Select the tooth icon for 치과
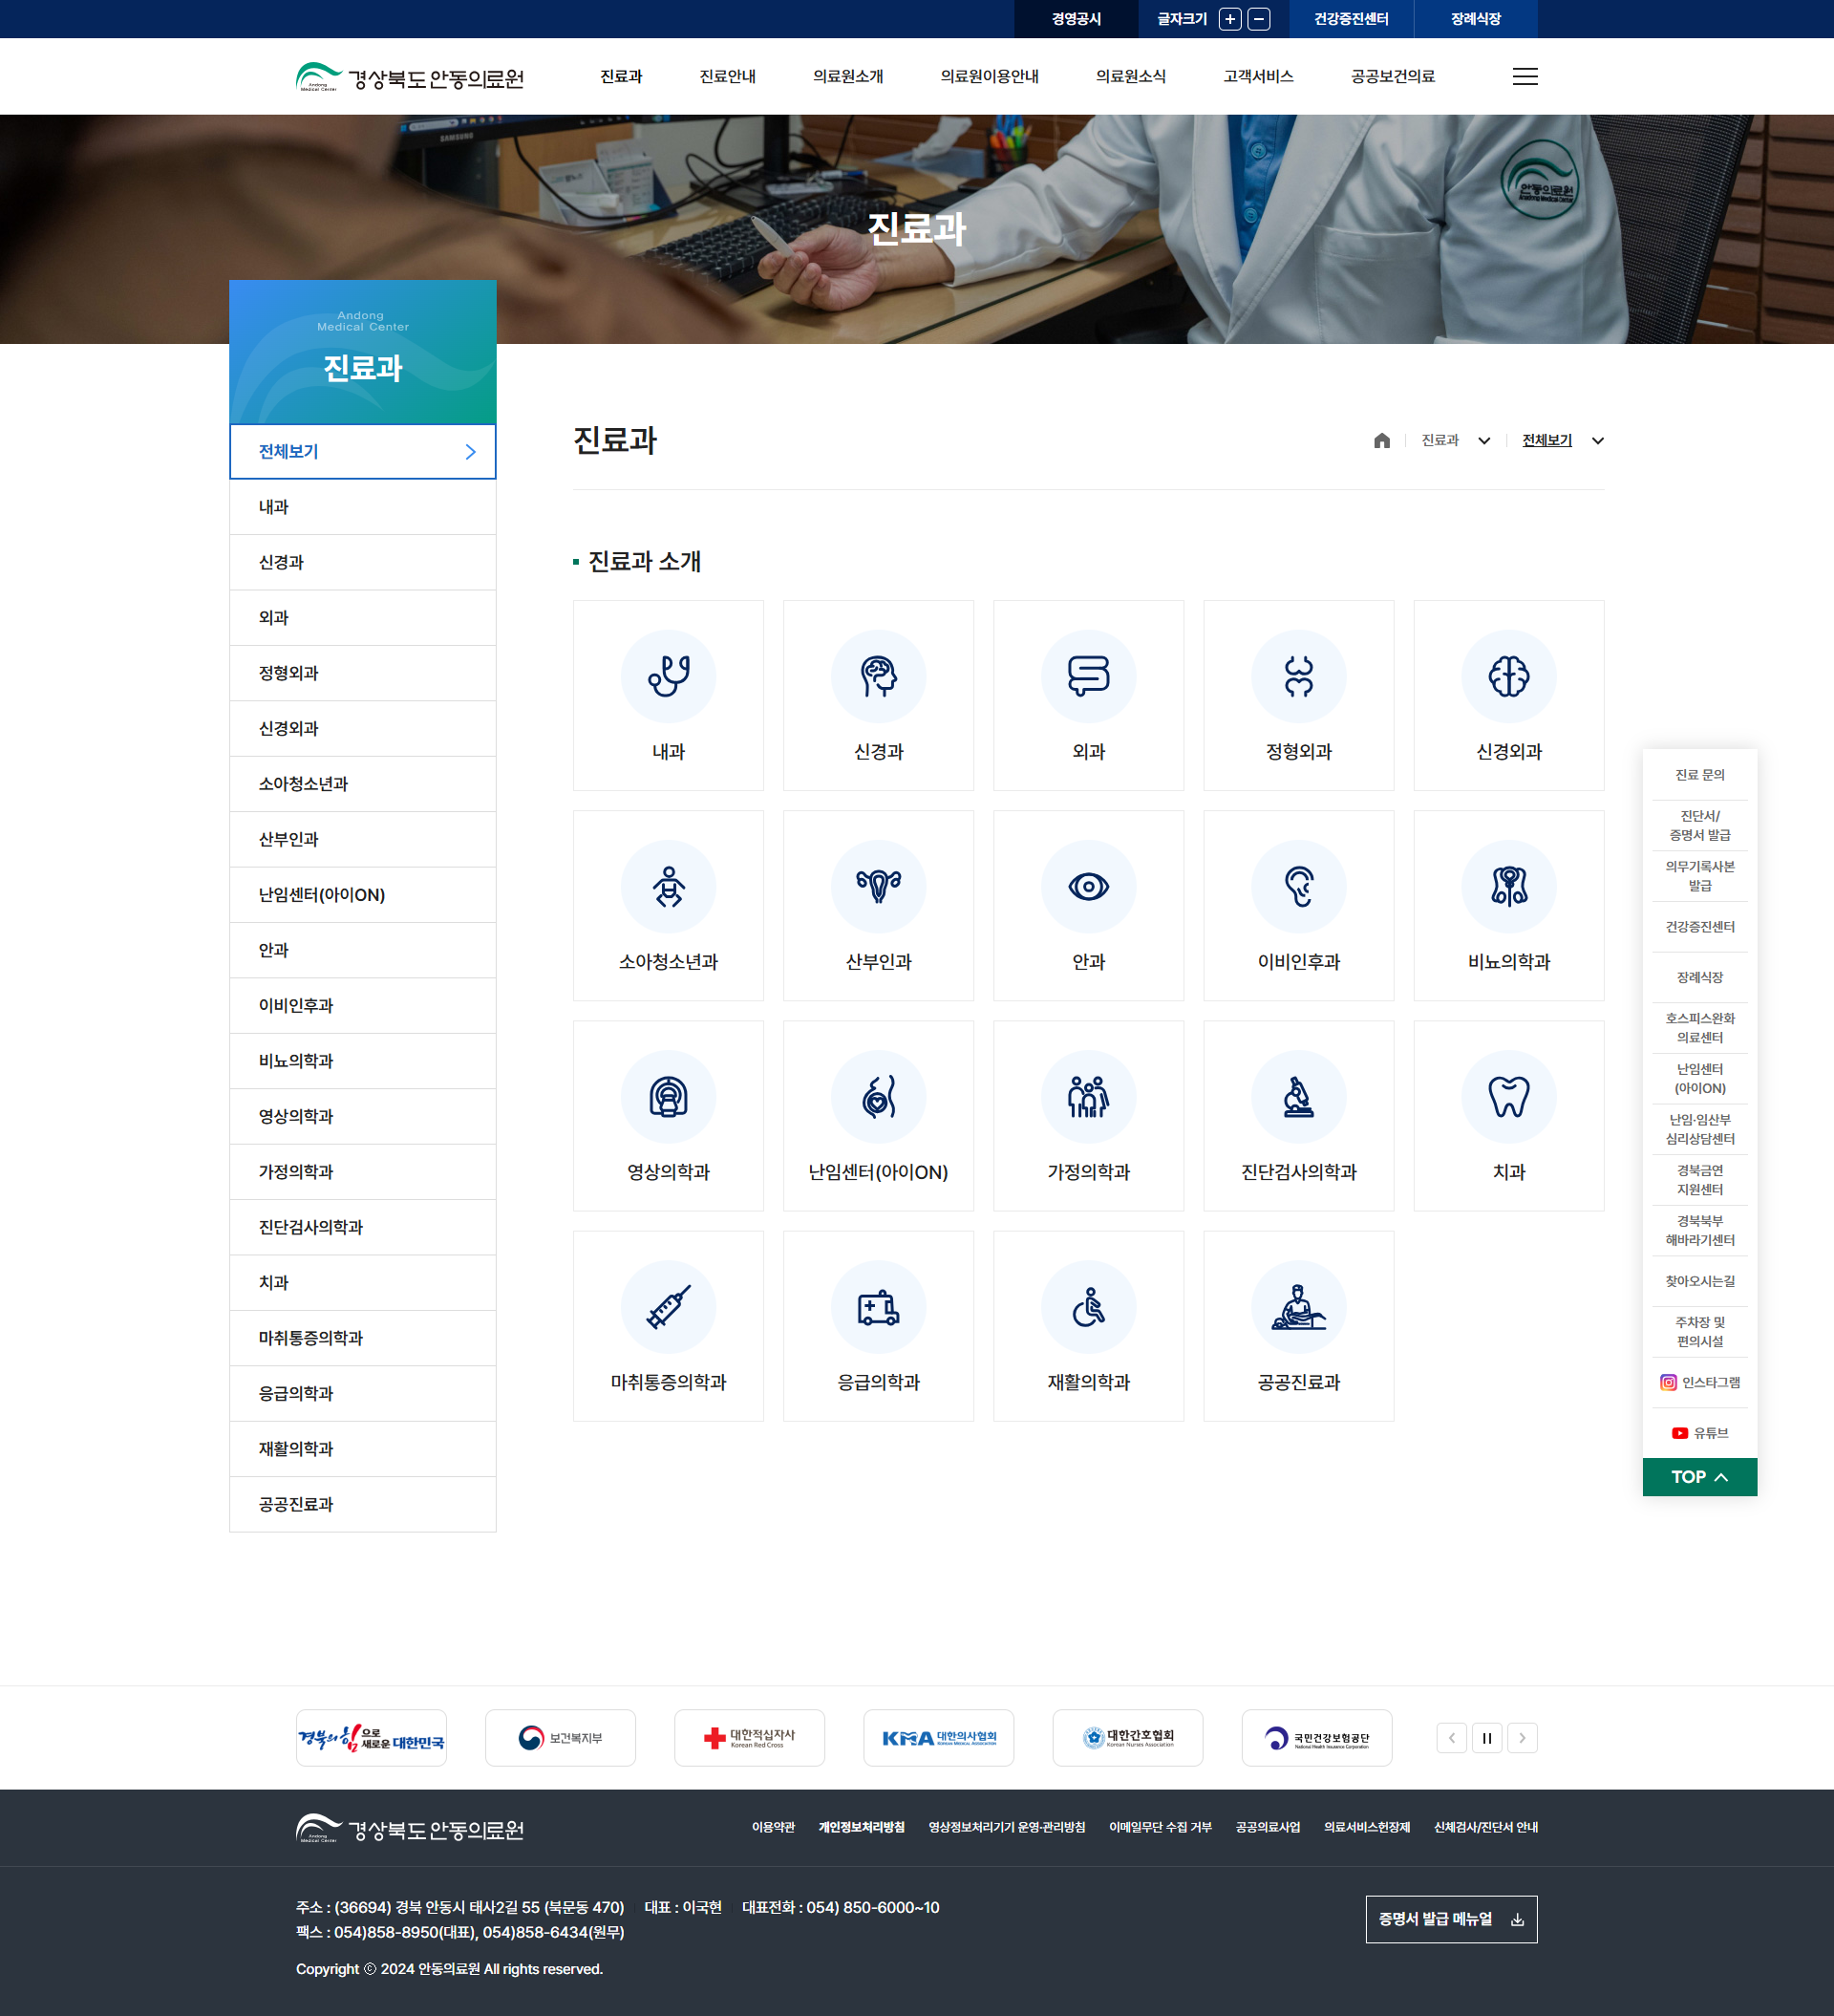 point(1508,1096)
